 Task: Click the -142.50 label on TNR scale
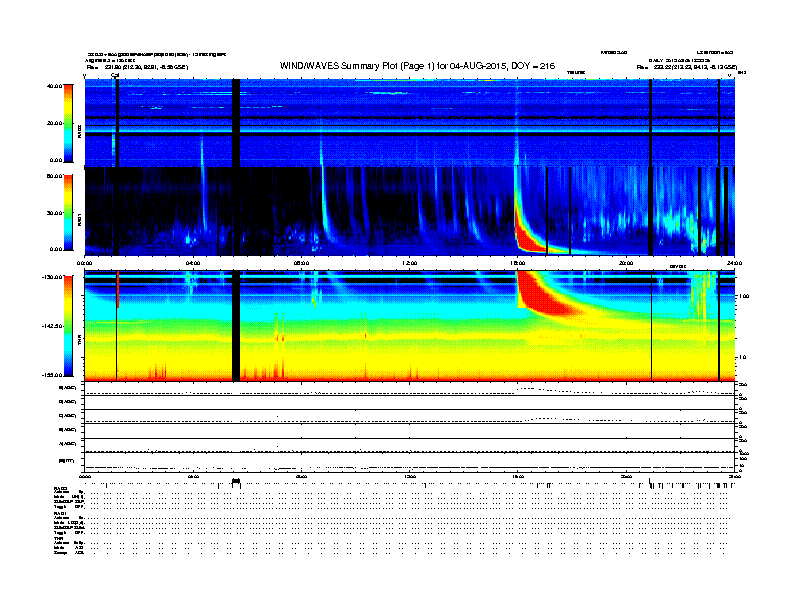[53, 326]
